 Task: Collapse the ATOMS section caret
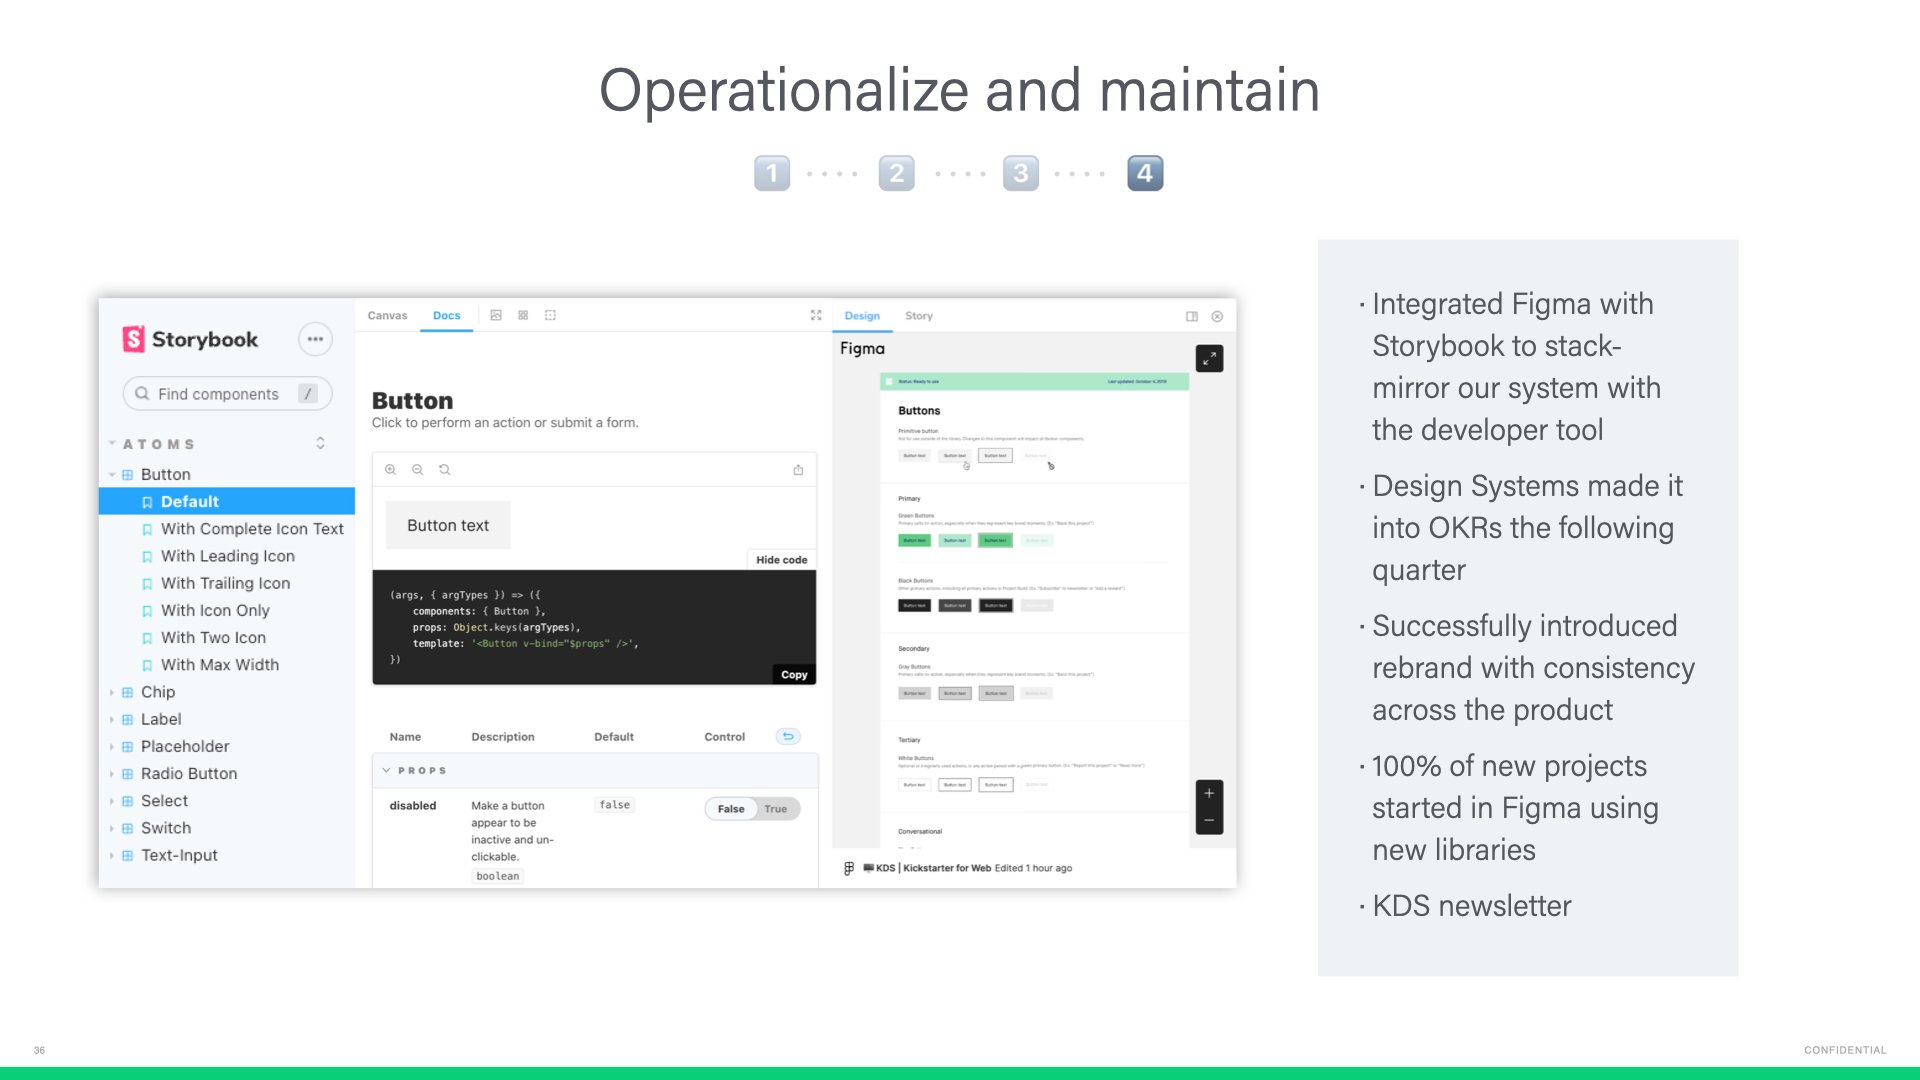click(x=113, y=443)
